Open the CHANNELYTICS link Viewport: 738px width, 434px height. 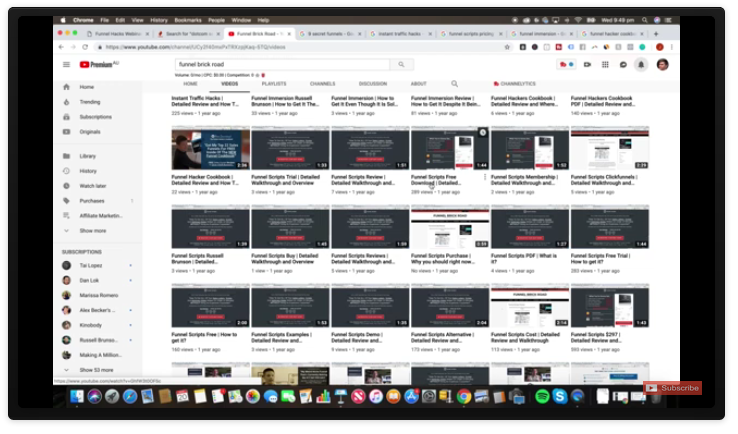[514, 84]
